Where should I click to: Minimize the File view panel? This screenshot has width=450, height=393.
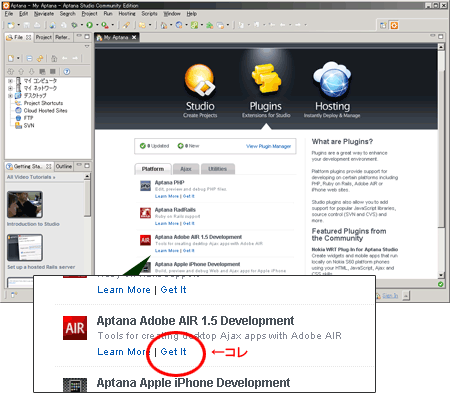click(x=79, y=36)
